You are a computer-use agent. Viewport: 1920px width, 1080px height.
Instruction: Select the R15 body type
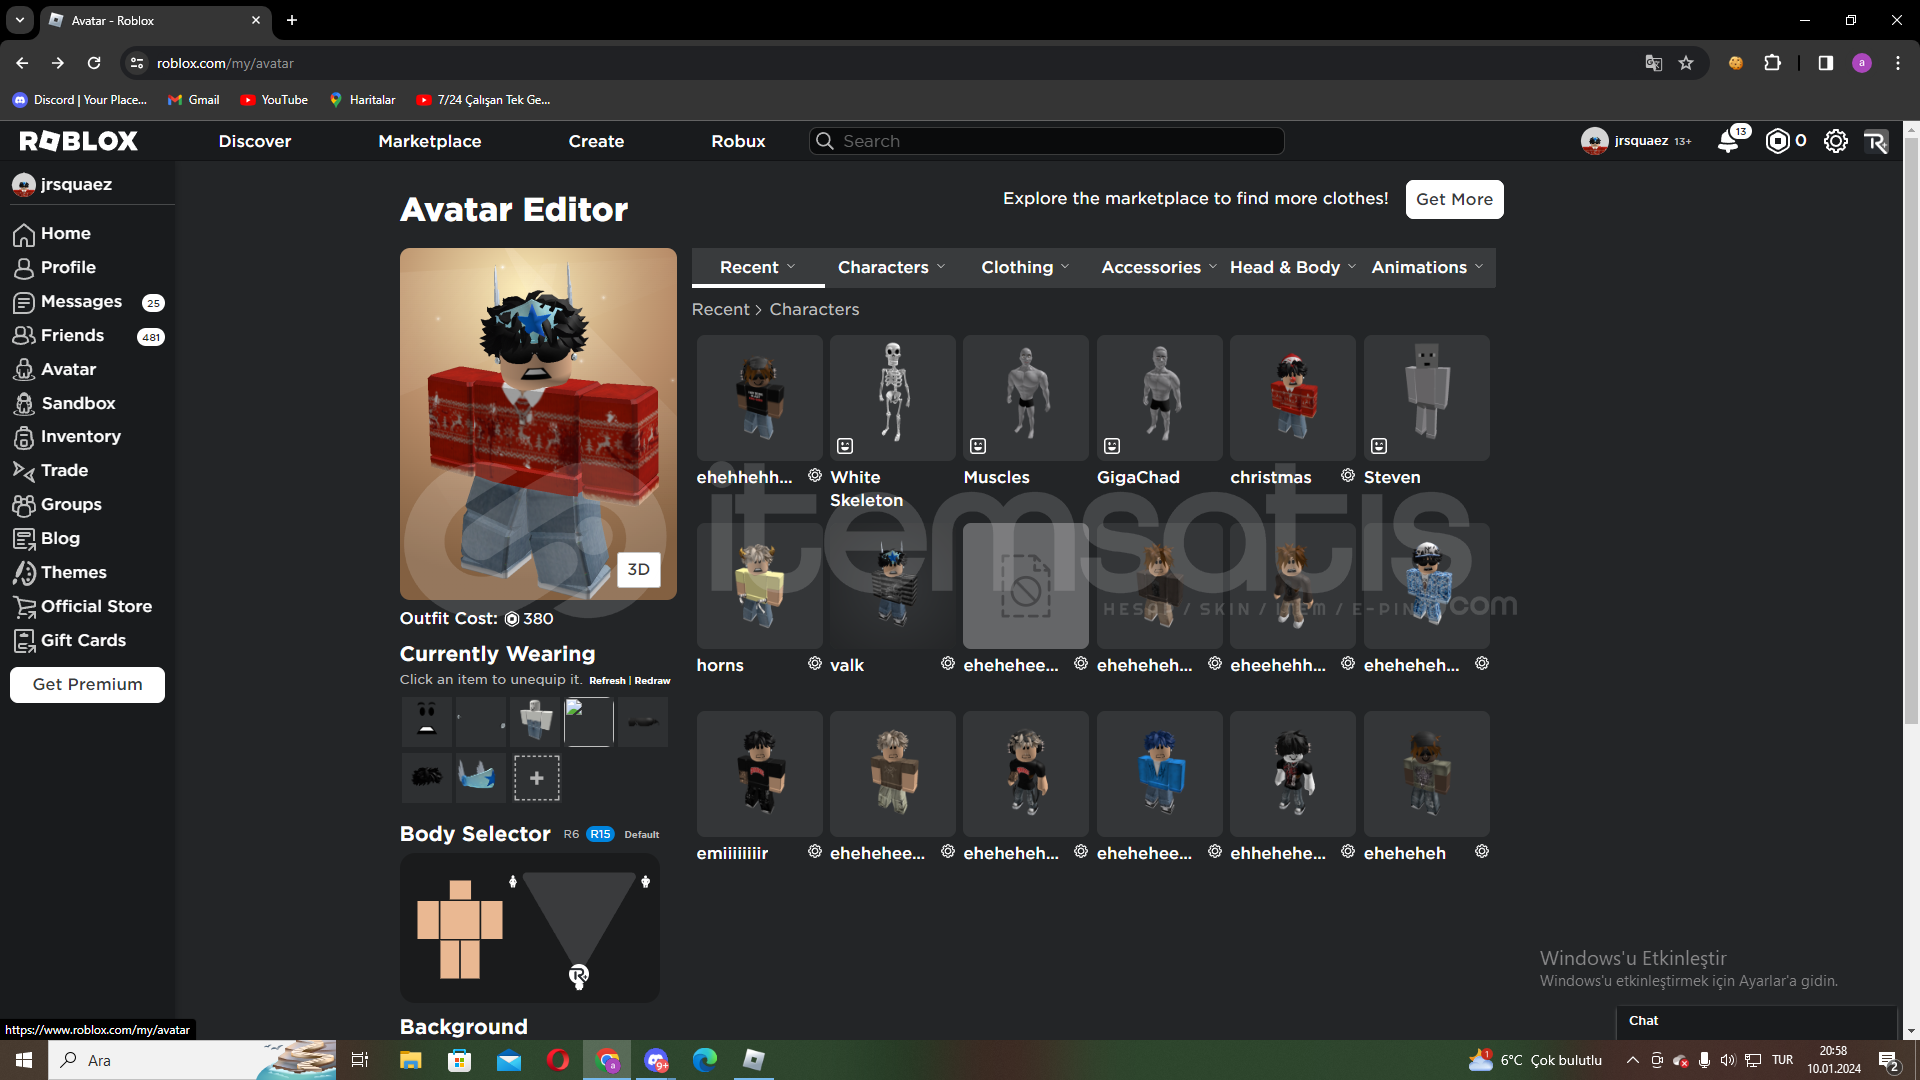point(600,834)
